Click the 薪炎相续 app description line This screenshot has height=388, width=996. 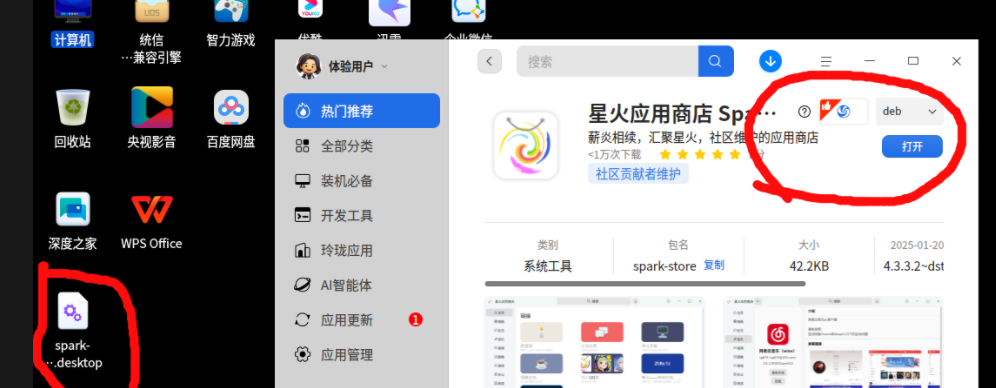point(703,138)
